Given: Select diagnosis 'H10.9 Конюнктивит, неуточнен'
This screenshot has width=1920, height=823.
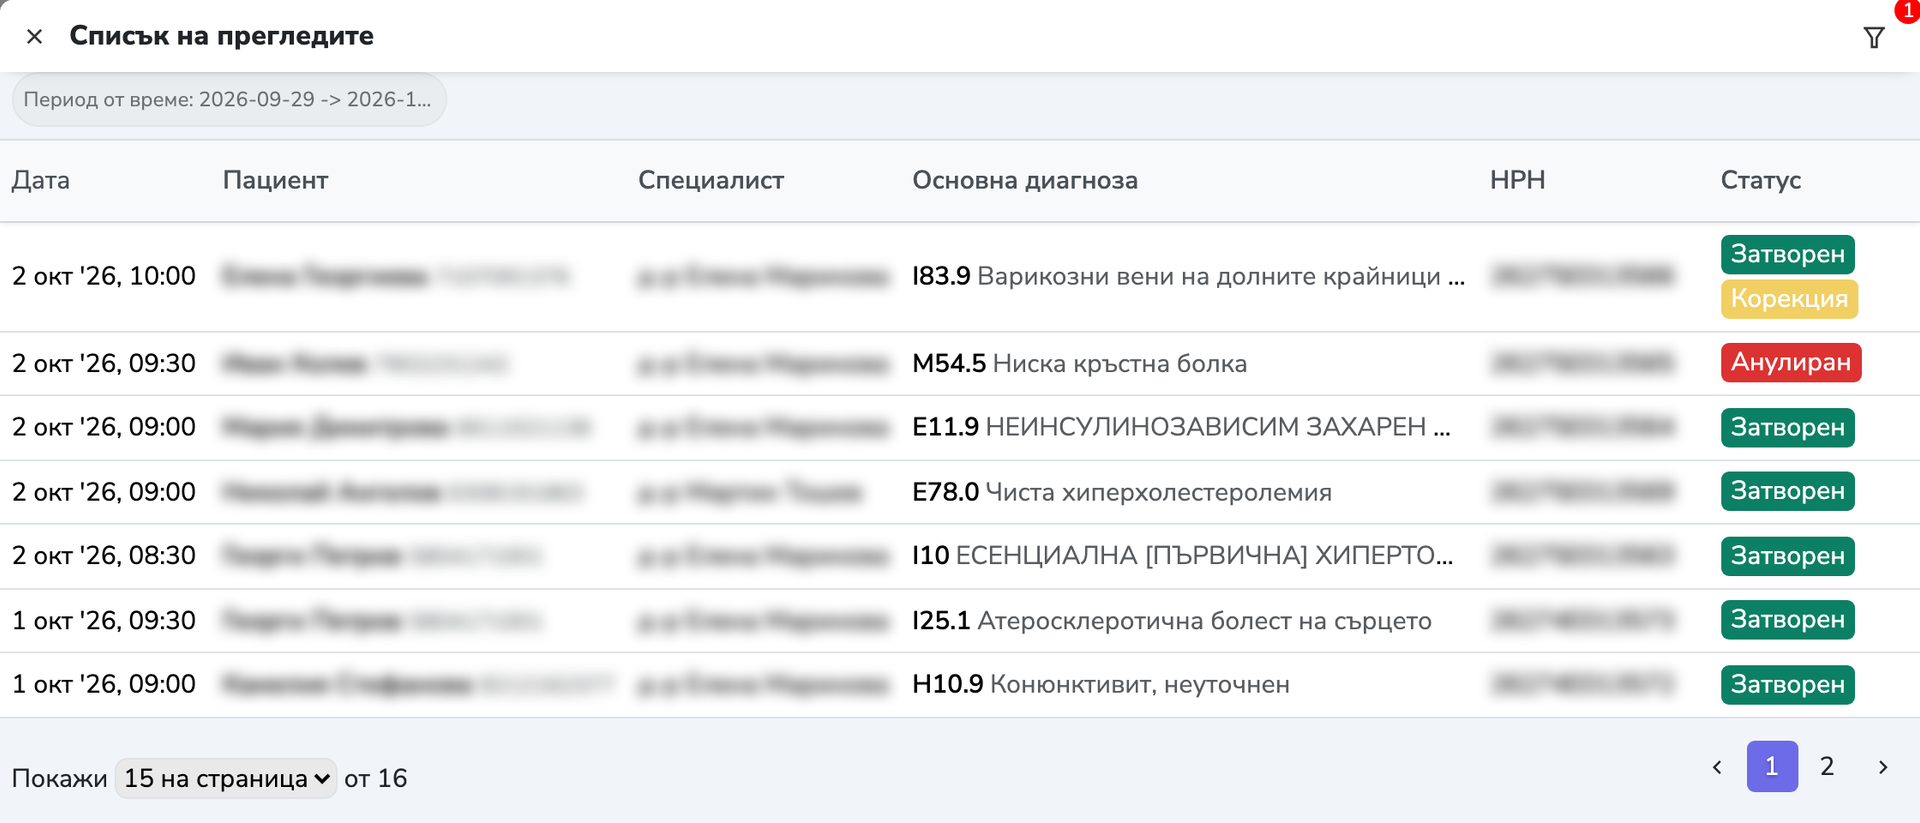Looking at the screenshot, I should (x=1101, y=685).
